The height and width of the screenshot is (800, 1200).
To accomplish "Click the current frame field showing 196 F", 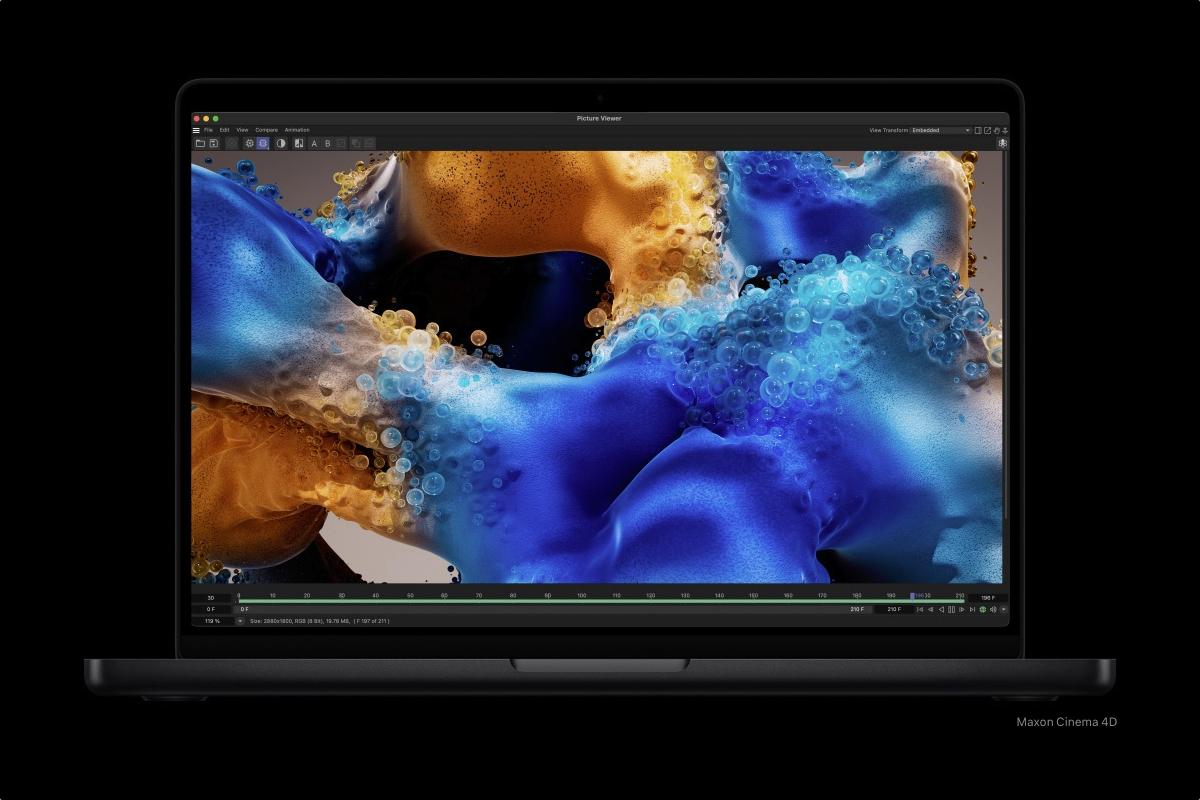I will click(x=987, y=598).
